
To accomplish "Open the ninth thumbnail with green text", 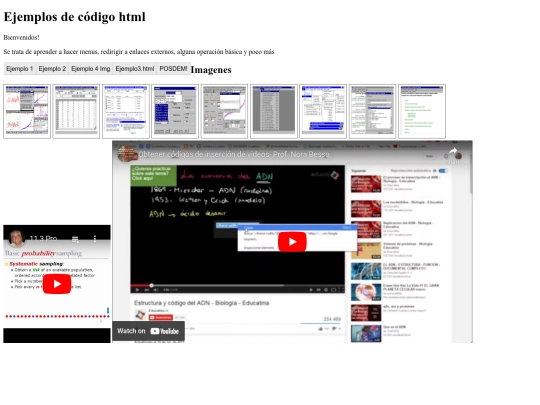I will [x=422, y=111].
